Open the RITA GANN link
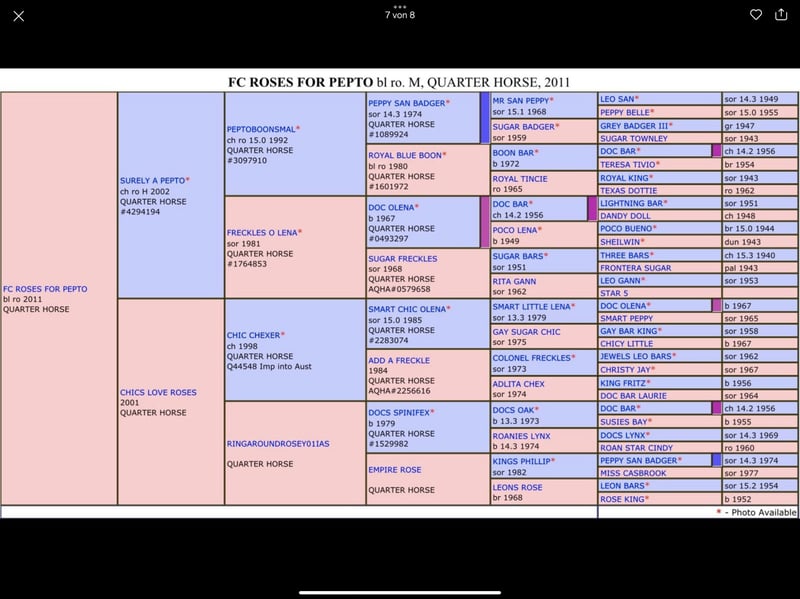This screenshot has width=800, height=599. tap(514, 282)
